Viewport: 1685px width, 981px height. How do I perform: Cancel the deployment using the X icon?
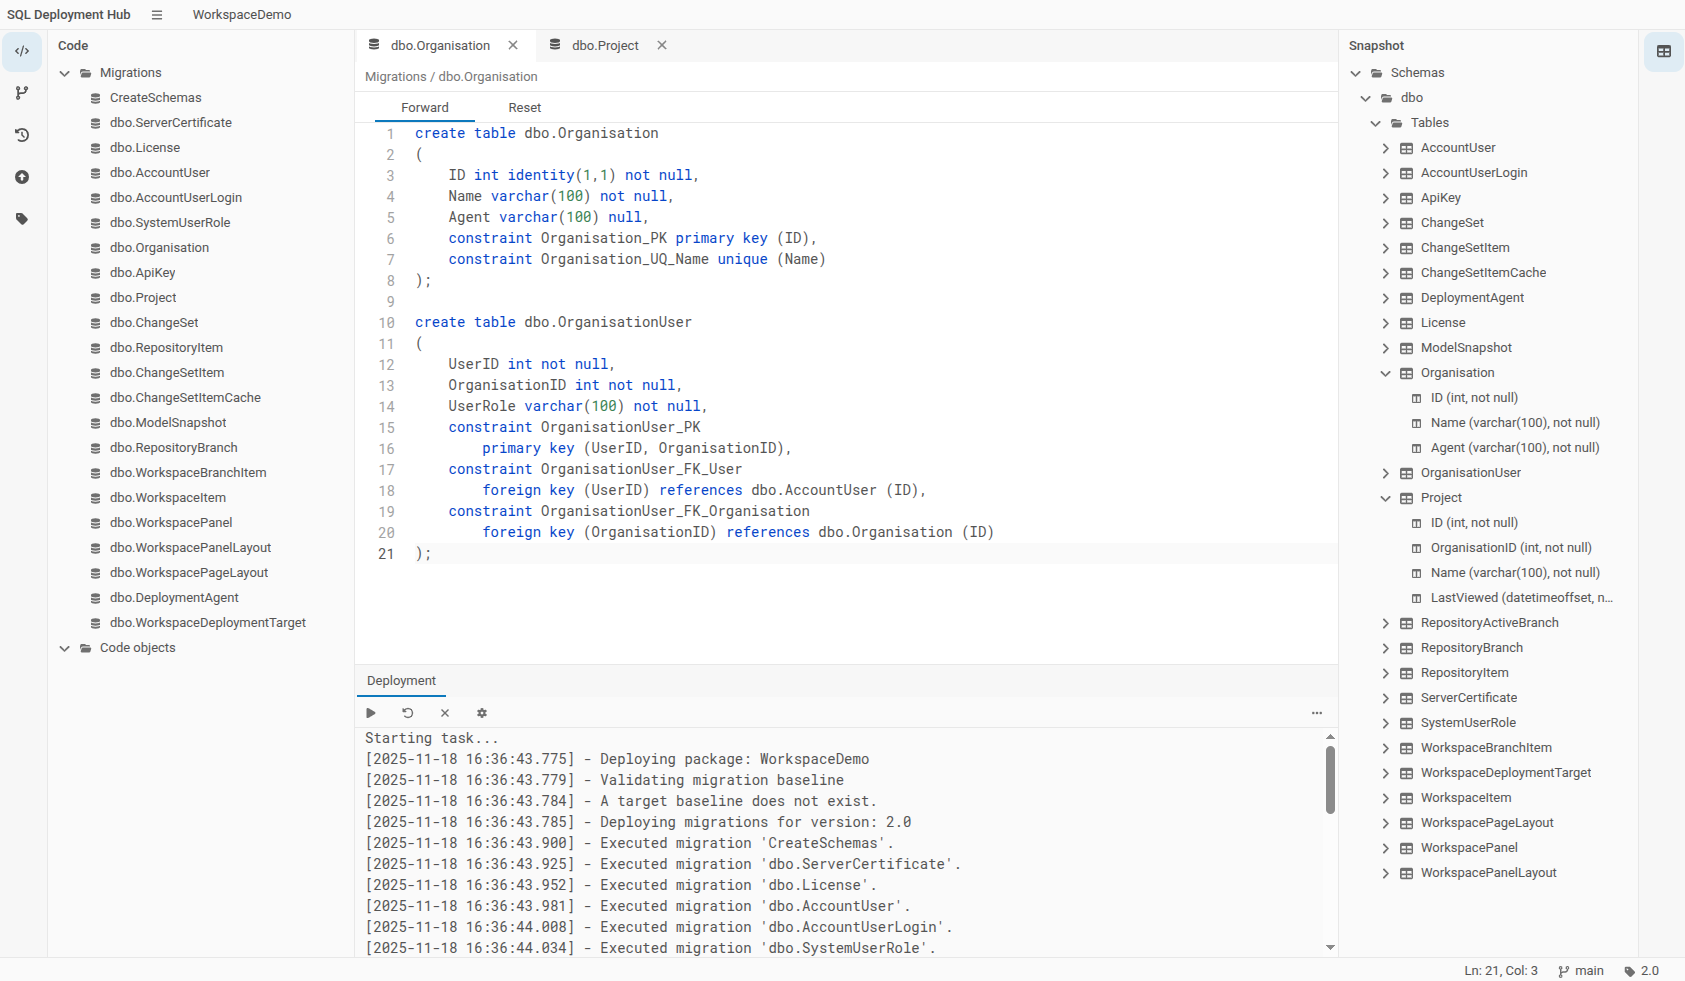point(445,713)
